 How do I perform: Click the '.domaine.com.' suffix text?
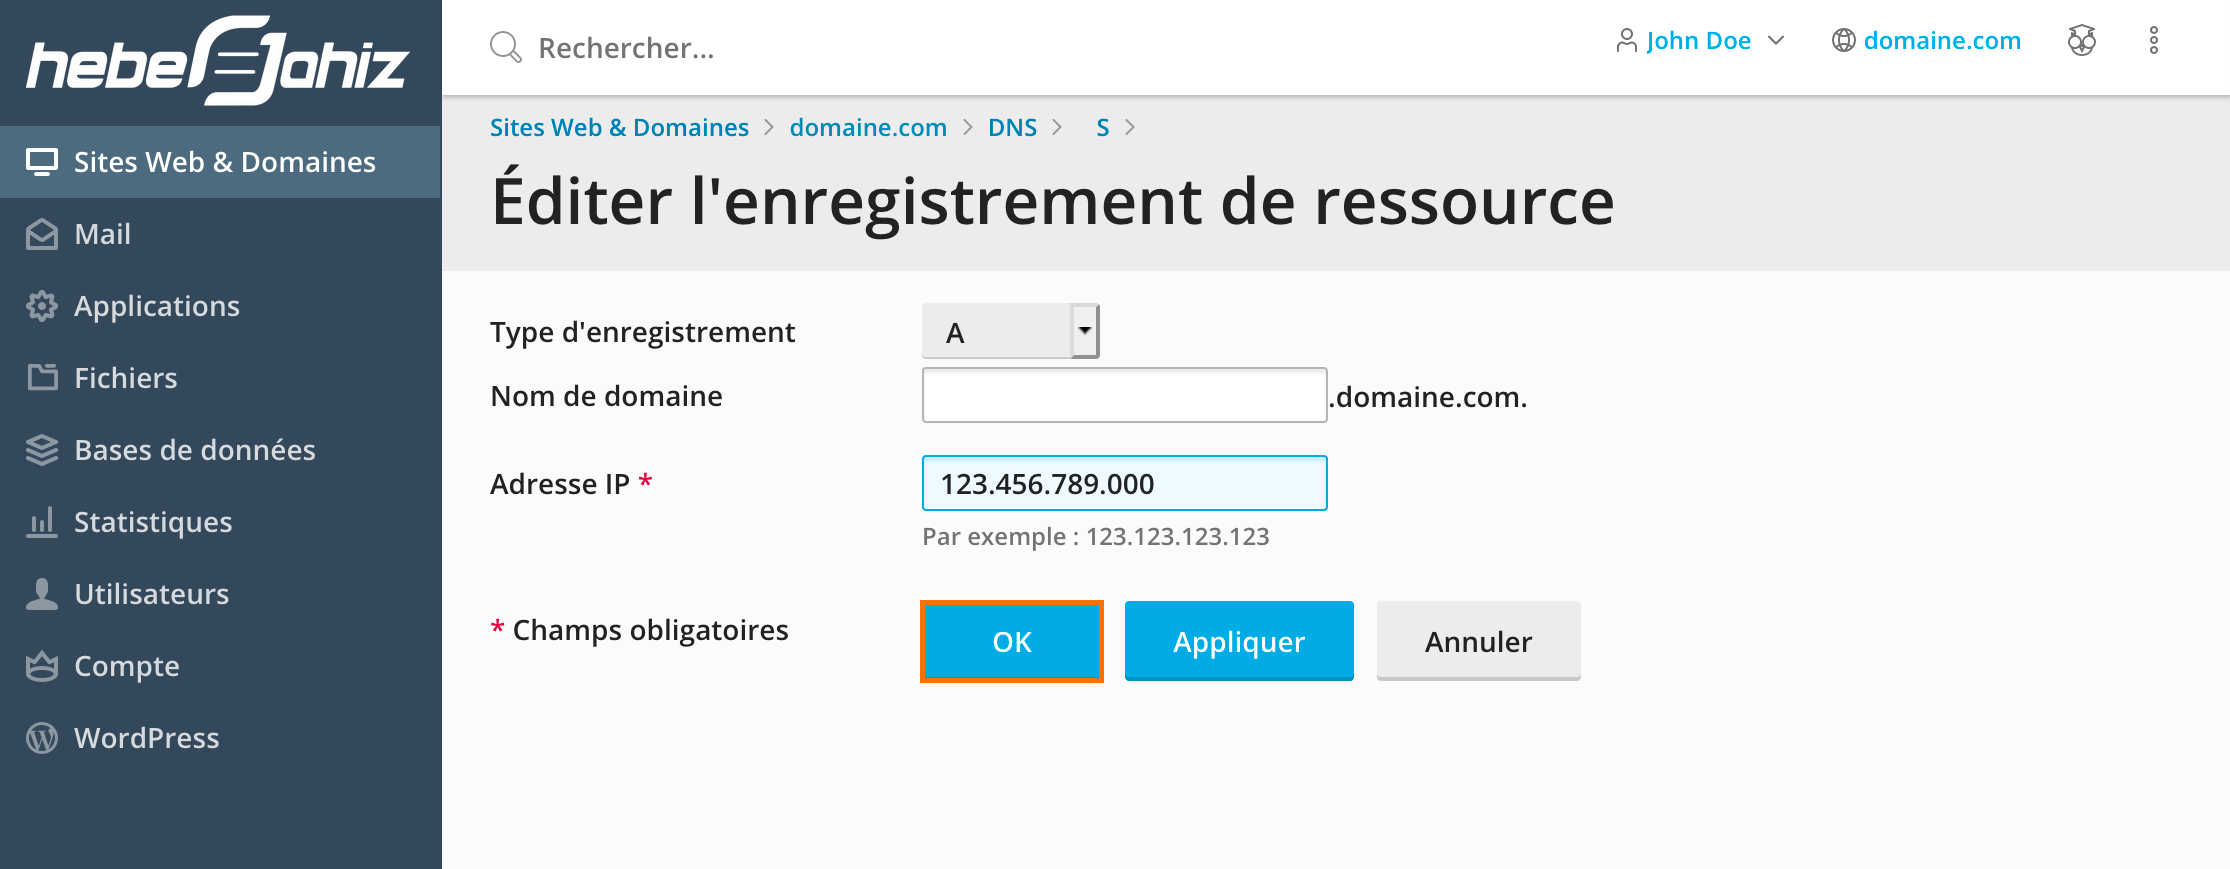[x=1428, y=397]
